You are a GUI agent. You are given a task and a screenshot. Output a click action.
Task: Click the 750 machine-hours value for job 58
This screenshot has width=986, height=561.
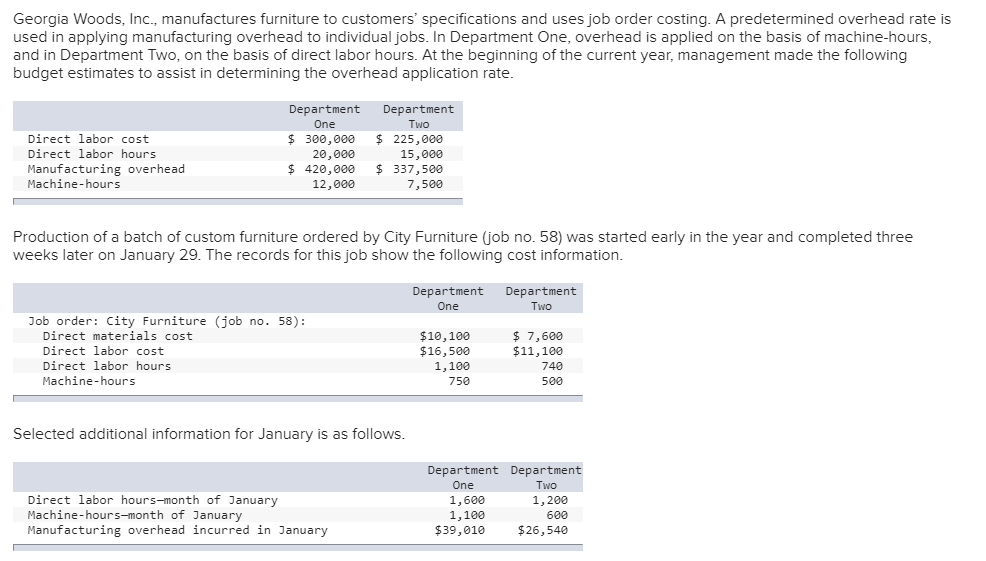[x=459, y=381]
